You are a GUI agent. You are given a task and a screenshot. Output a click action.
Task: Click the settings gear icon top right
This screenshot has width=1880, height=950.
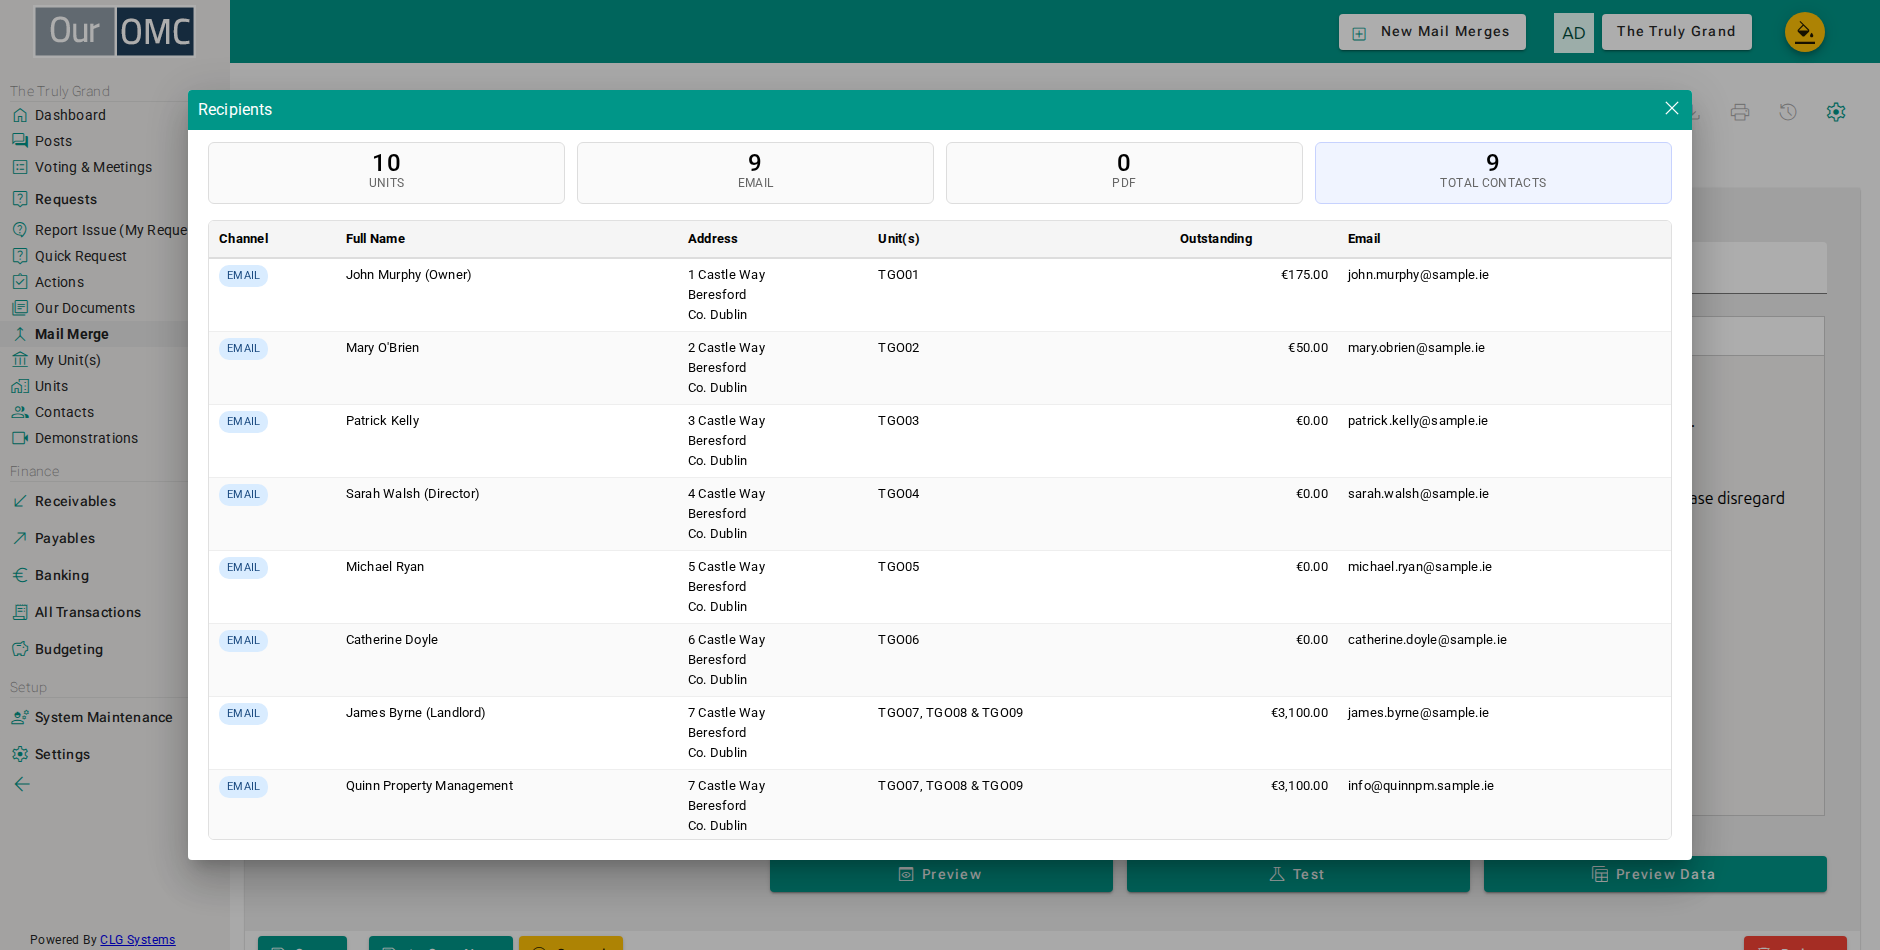tap(1836, 112)
